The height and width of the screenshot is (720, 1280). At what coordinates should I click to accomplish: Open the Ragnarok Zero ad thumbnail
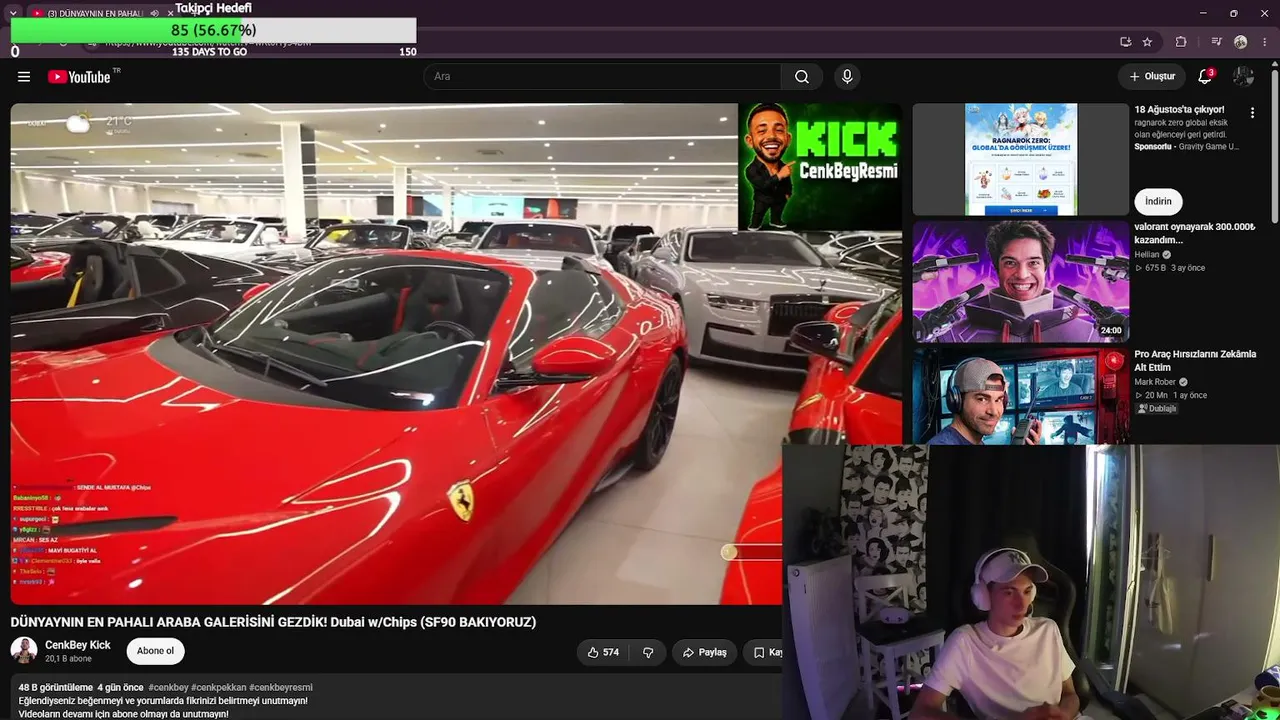coord(1020,160)
